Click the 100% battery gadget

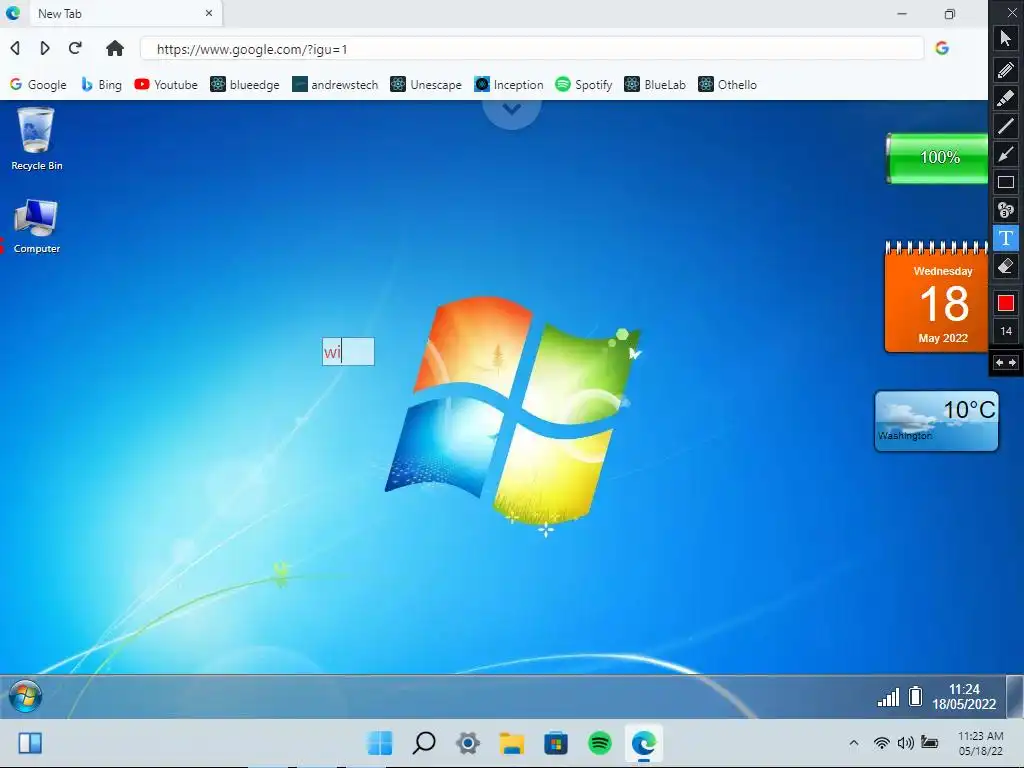pyautogui.click(x=937, y=158)
